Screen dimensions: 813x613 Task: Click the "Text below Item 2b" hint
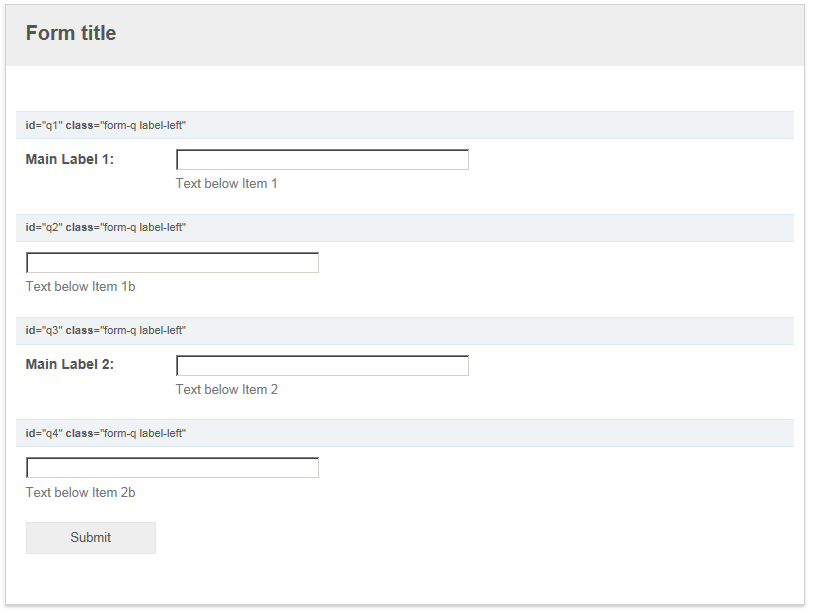[80, 493]
